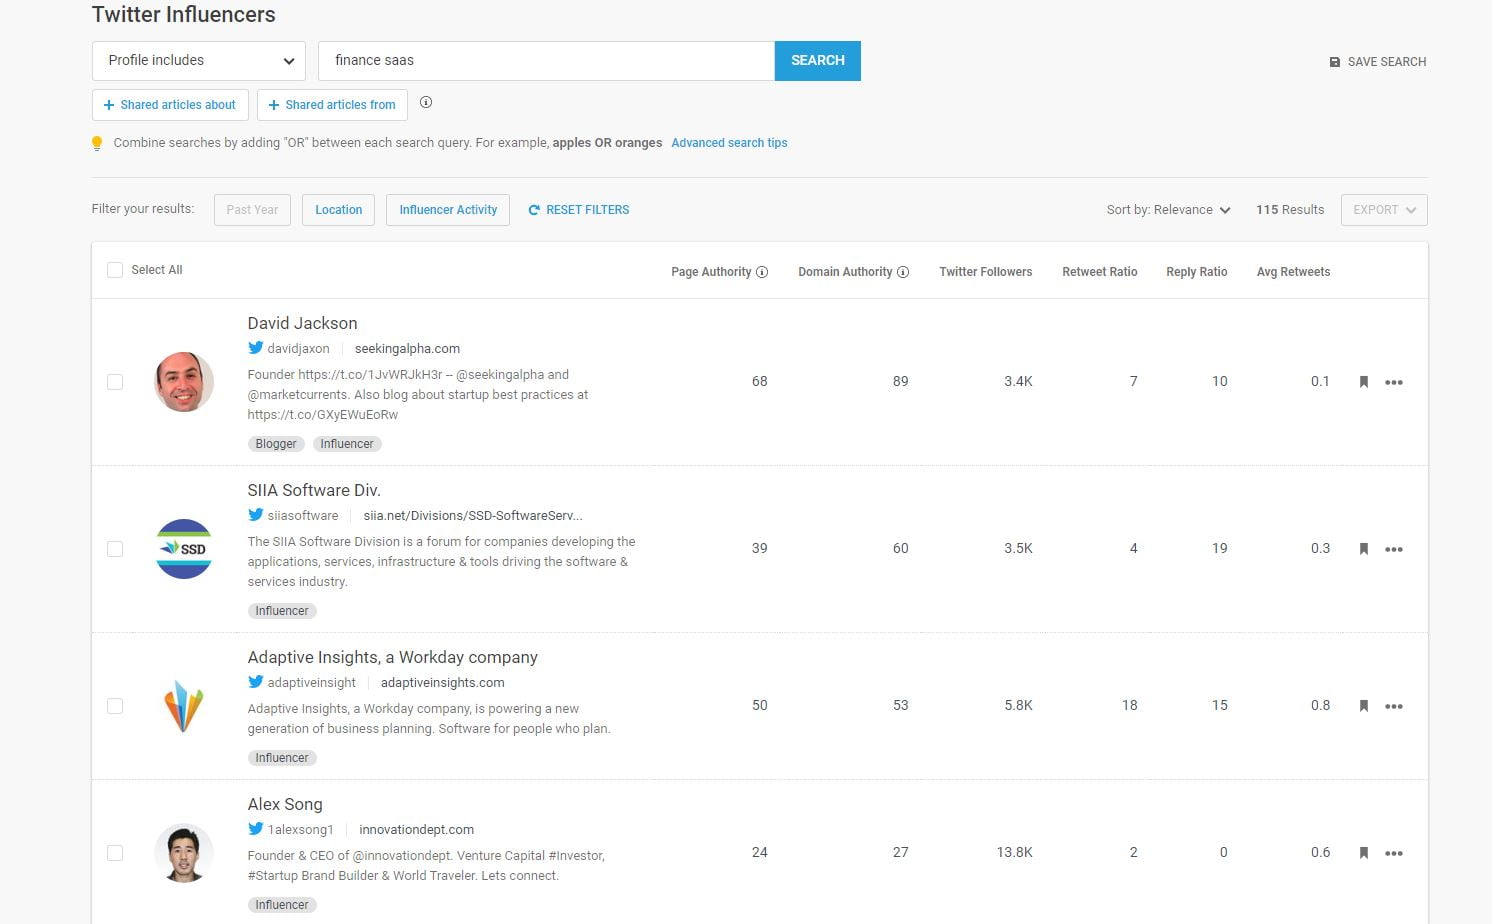Click the plus icon on Shared articles from
The width and height of the screenshot is (1492, 924).
click(x=274, y=105)
